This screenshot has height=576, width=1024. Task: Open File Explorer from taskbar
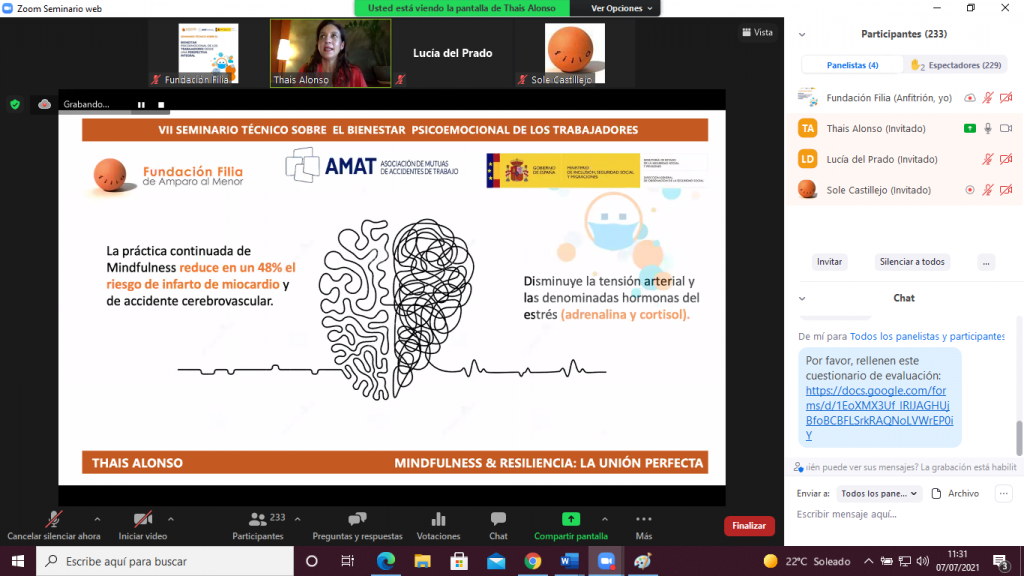[423, 561]
